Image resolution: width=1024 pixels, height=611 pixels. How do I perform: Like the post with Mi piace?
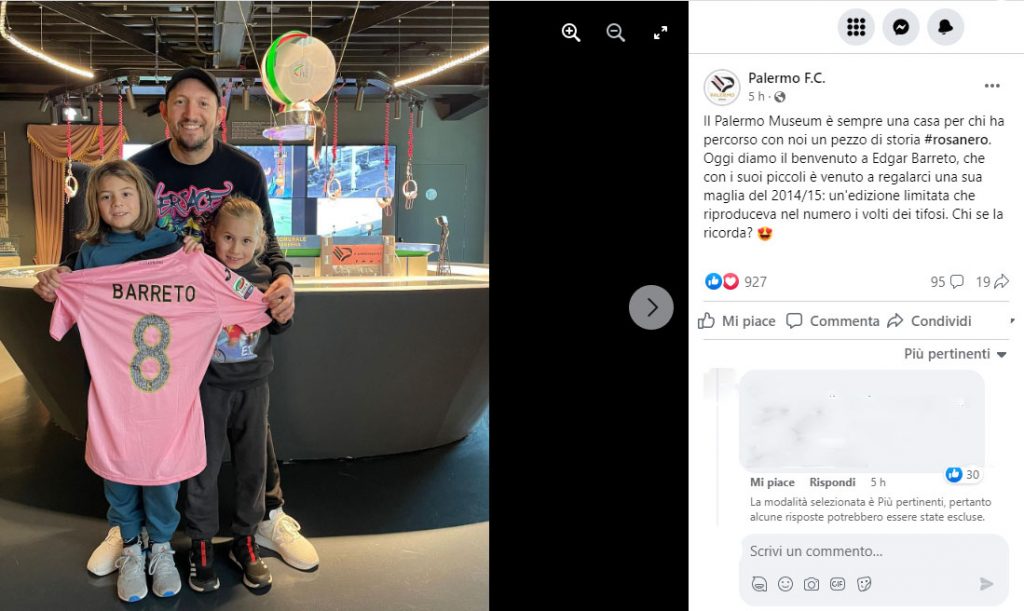point(737,321)
